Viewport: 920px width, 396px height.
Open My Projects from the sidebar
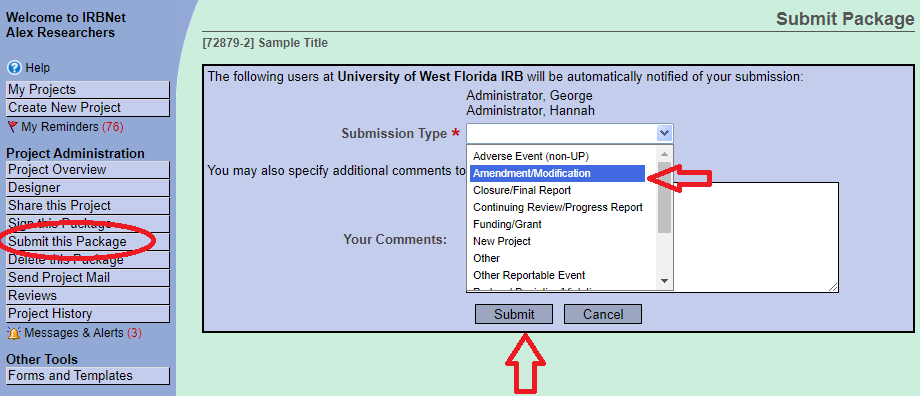point(88,90)
